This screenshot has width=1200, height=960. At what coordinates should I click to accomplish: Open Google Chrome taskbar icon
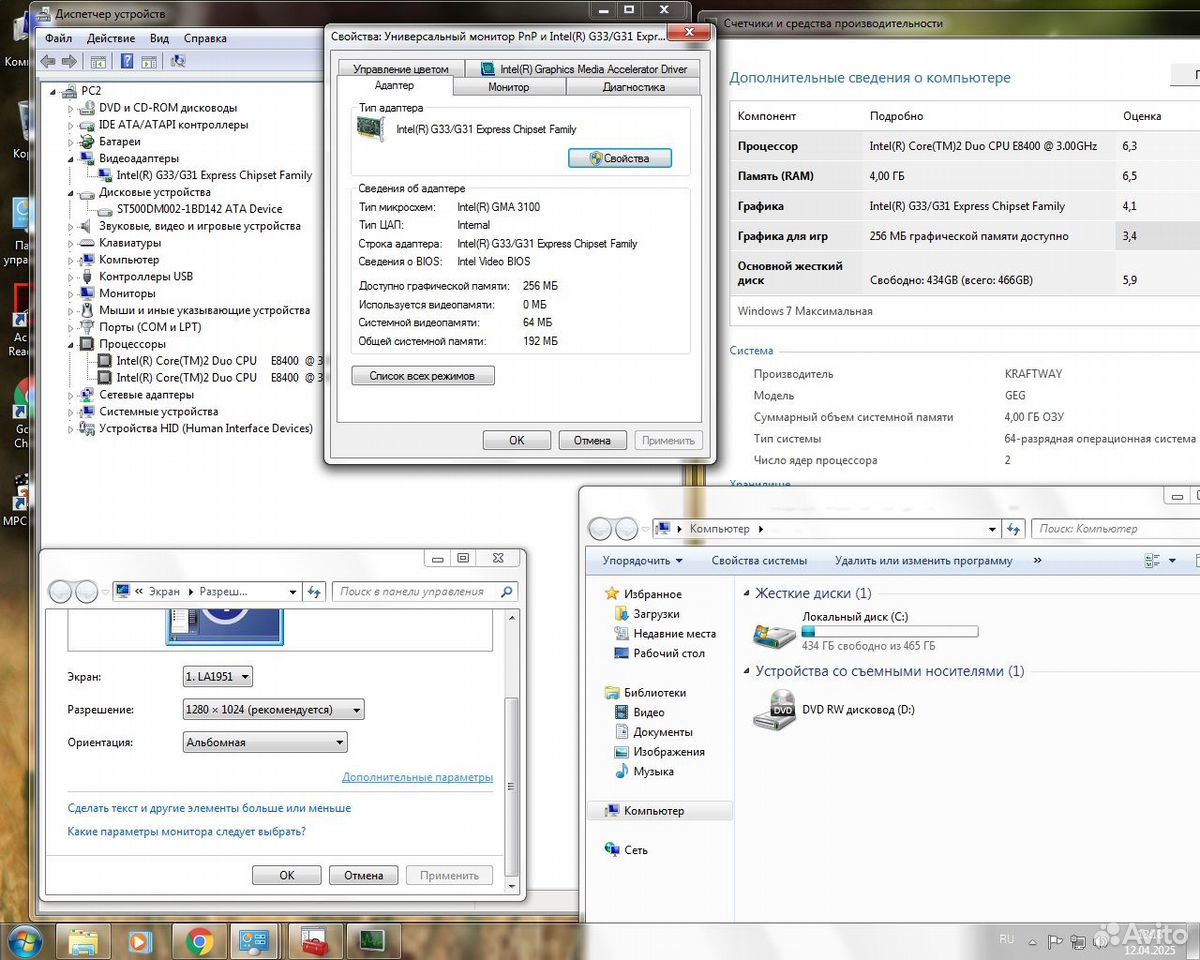[199, 942]
